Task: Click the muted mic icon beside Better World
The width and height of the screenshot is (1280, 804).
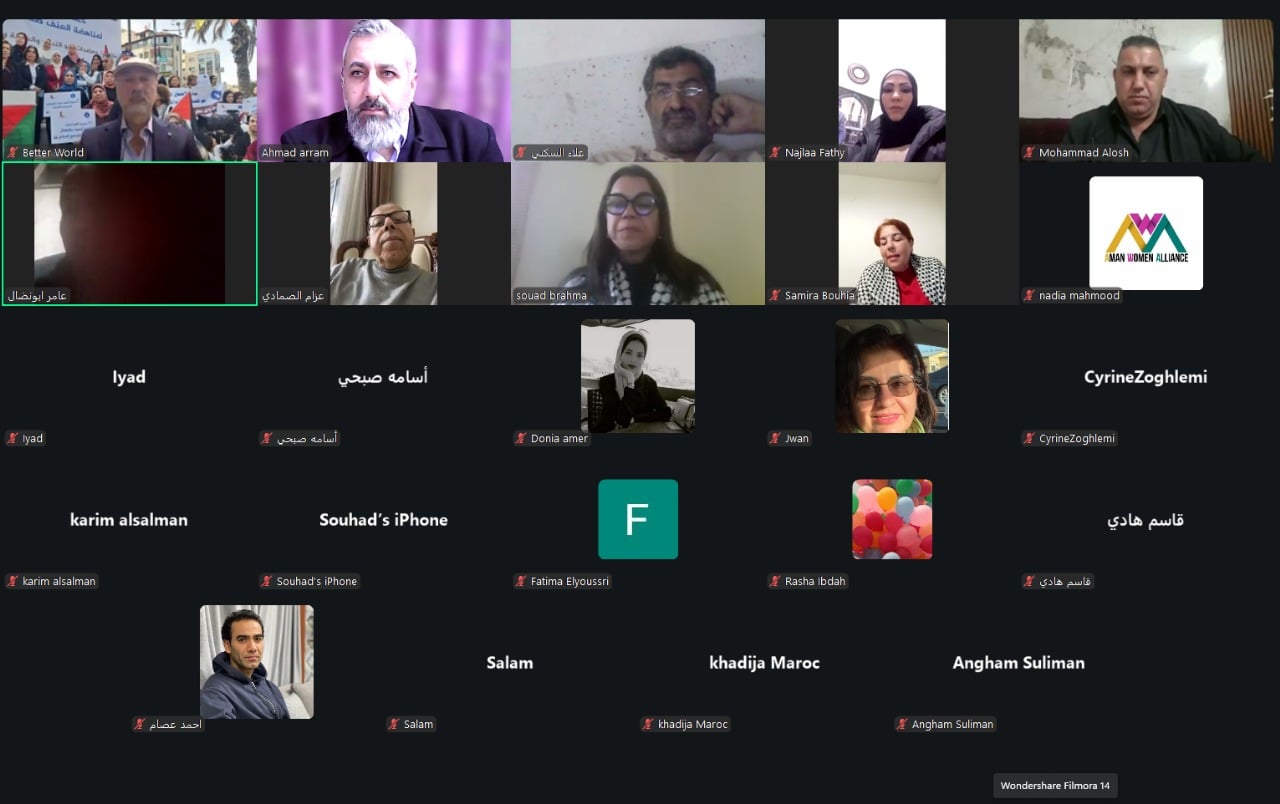Action: [13, 153]
